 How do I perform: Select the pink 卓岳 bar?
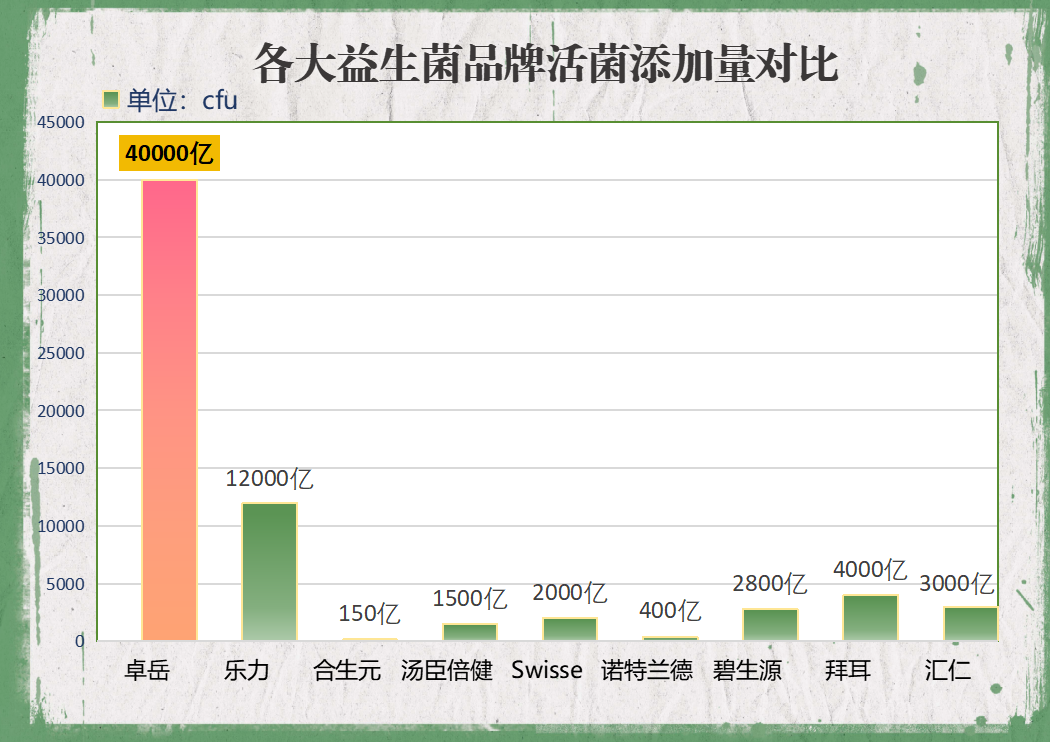[x=169, y=410]
